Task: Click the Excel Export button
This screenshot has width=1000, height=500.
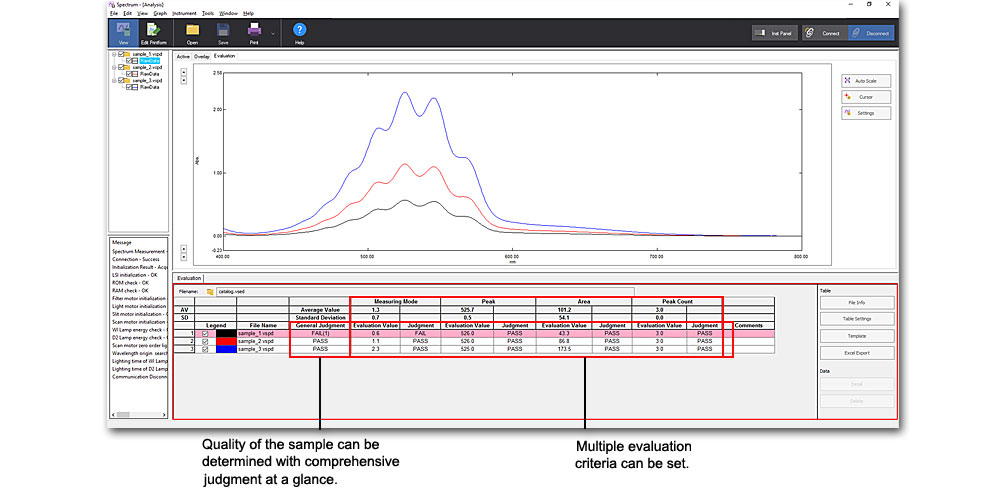Action: click(x=856, y=353)
